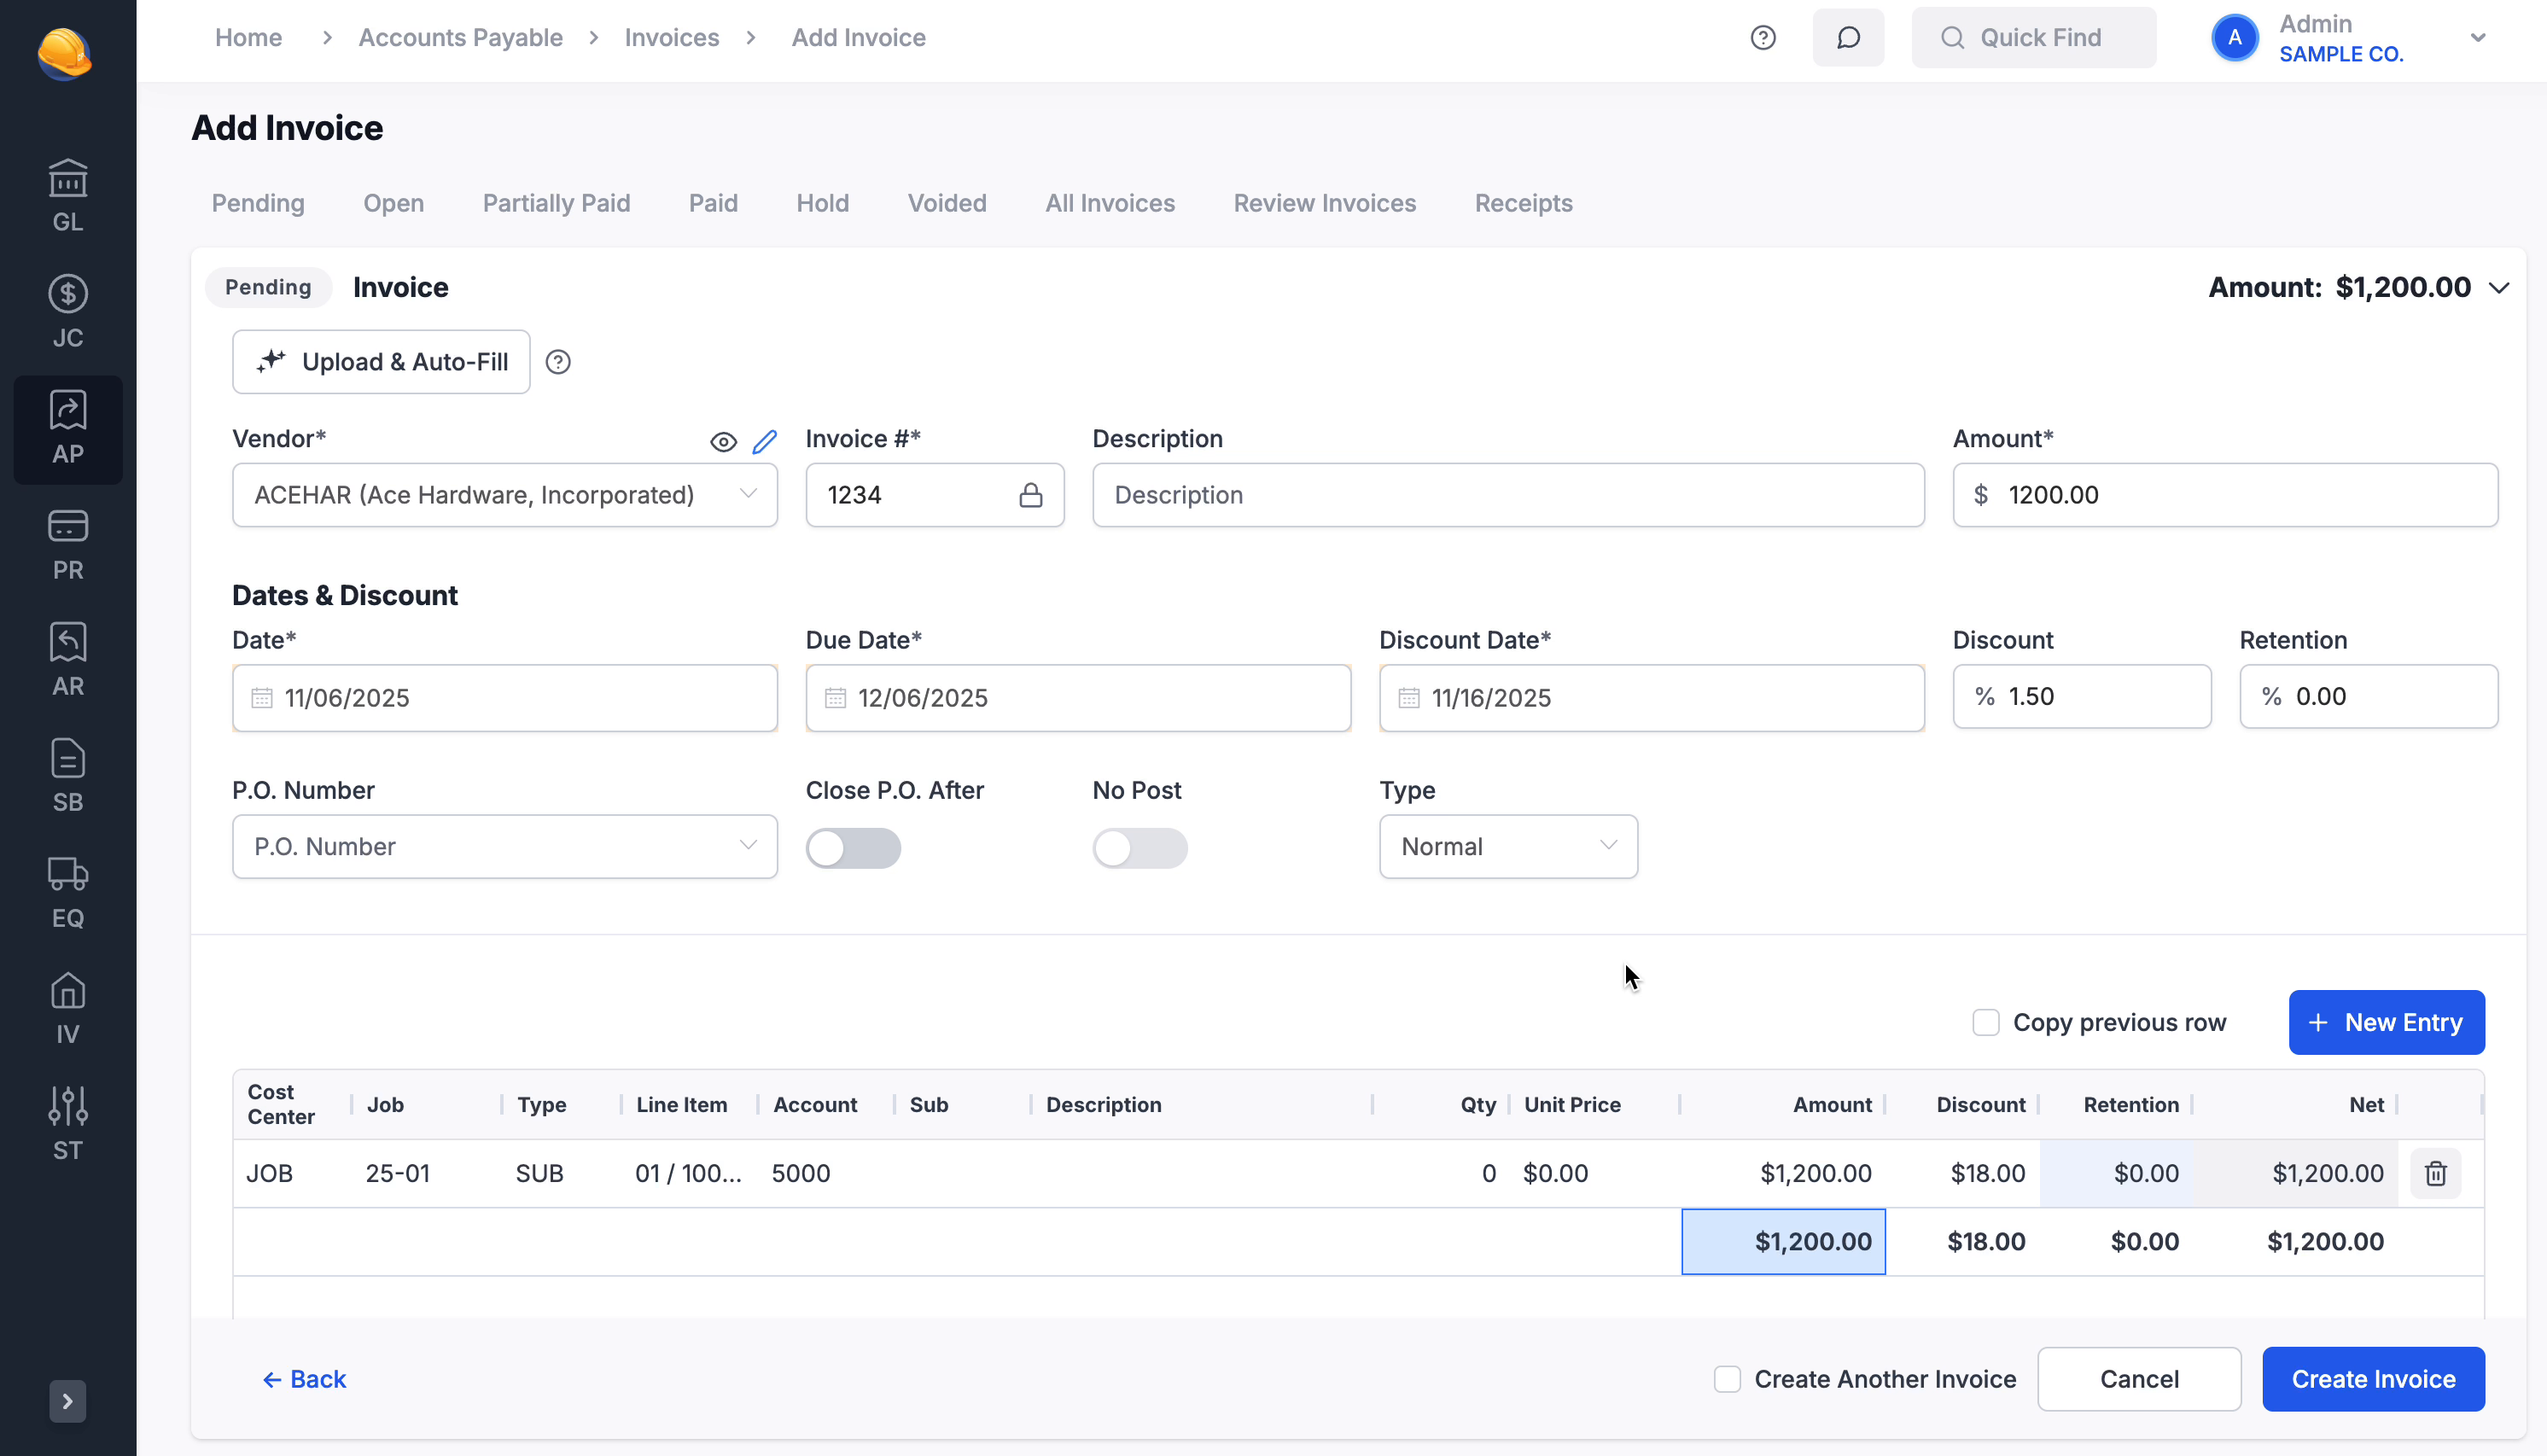Viewport: 2547px width, 1456px height.
Task: Click the help question mark icon
Action: point(1763,37)
